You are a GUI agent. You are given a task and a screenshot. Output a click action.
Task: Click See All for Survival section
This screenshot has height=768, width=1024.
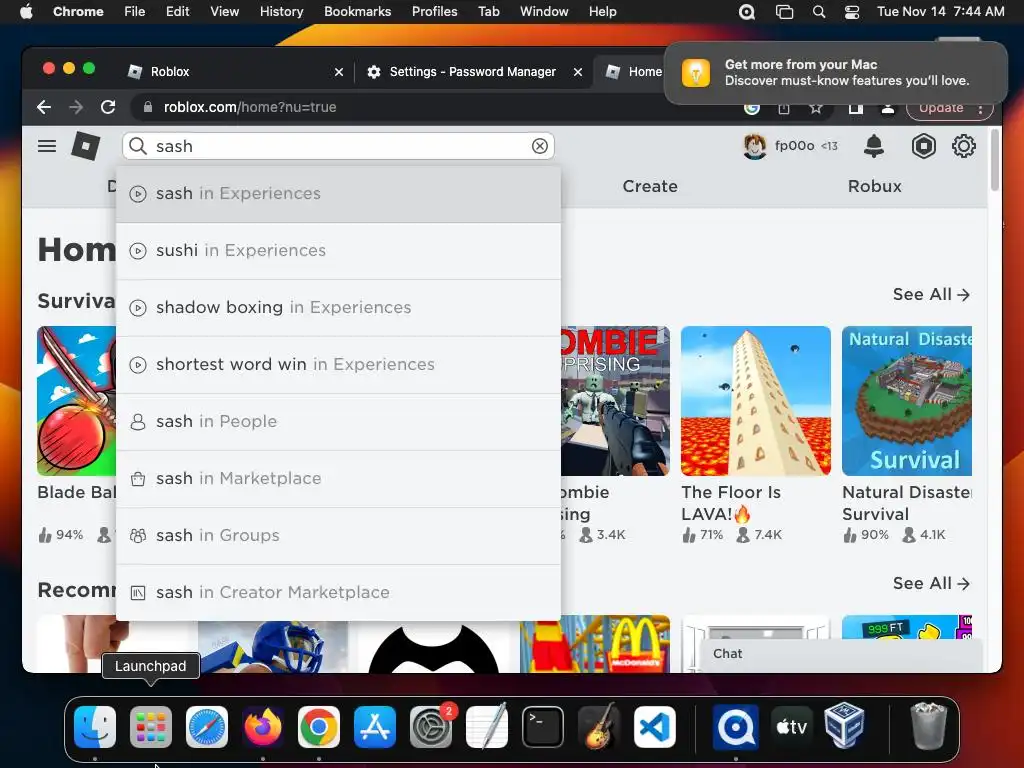point(931,295)
